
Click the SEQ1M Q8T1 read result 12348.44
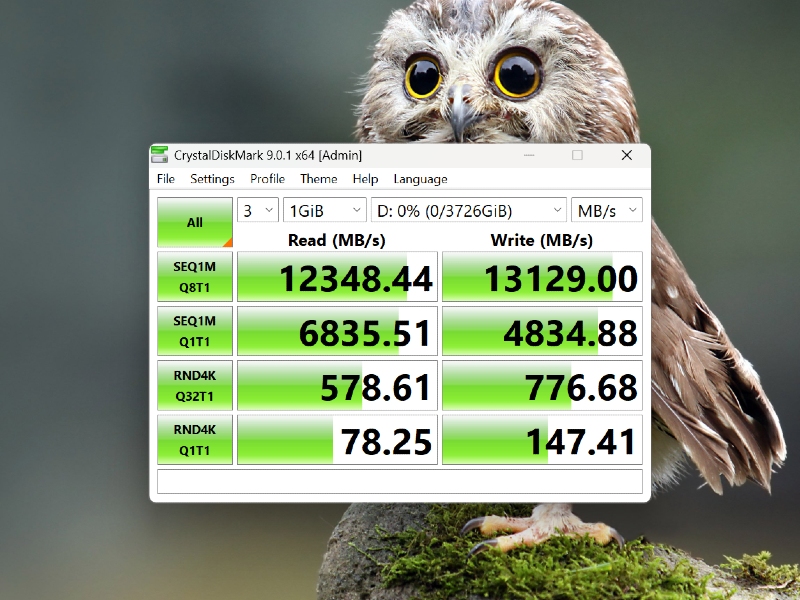338,277
